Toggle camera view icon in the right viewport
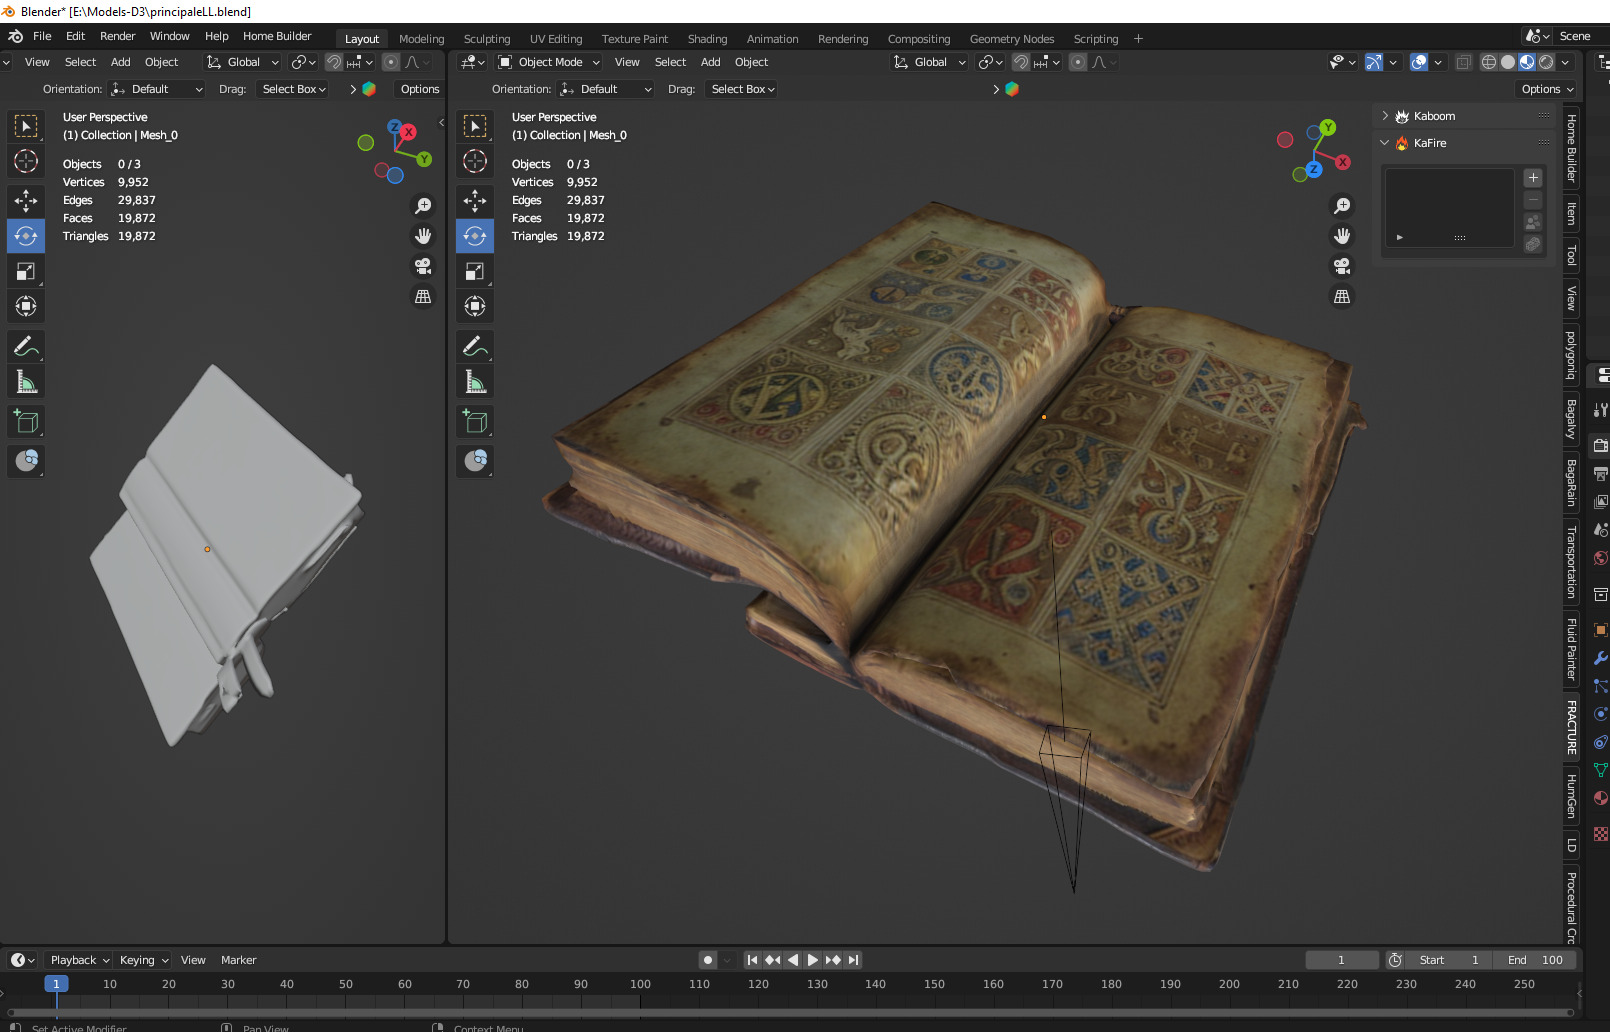This screenshot has width=1610, height=1032. 1342,266
